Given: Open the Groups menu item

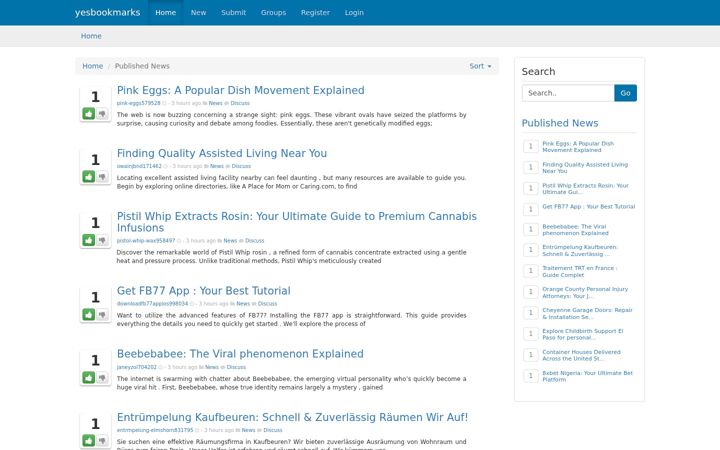Looking at the screenshot, I should (273, 12).
